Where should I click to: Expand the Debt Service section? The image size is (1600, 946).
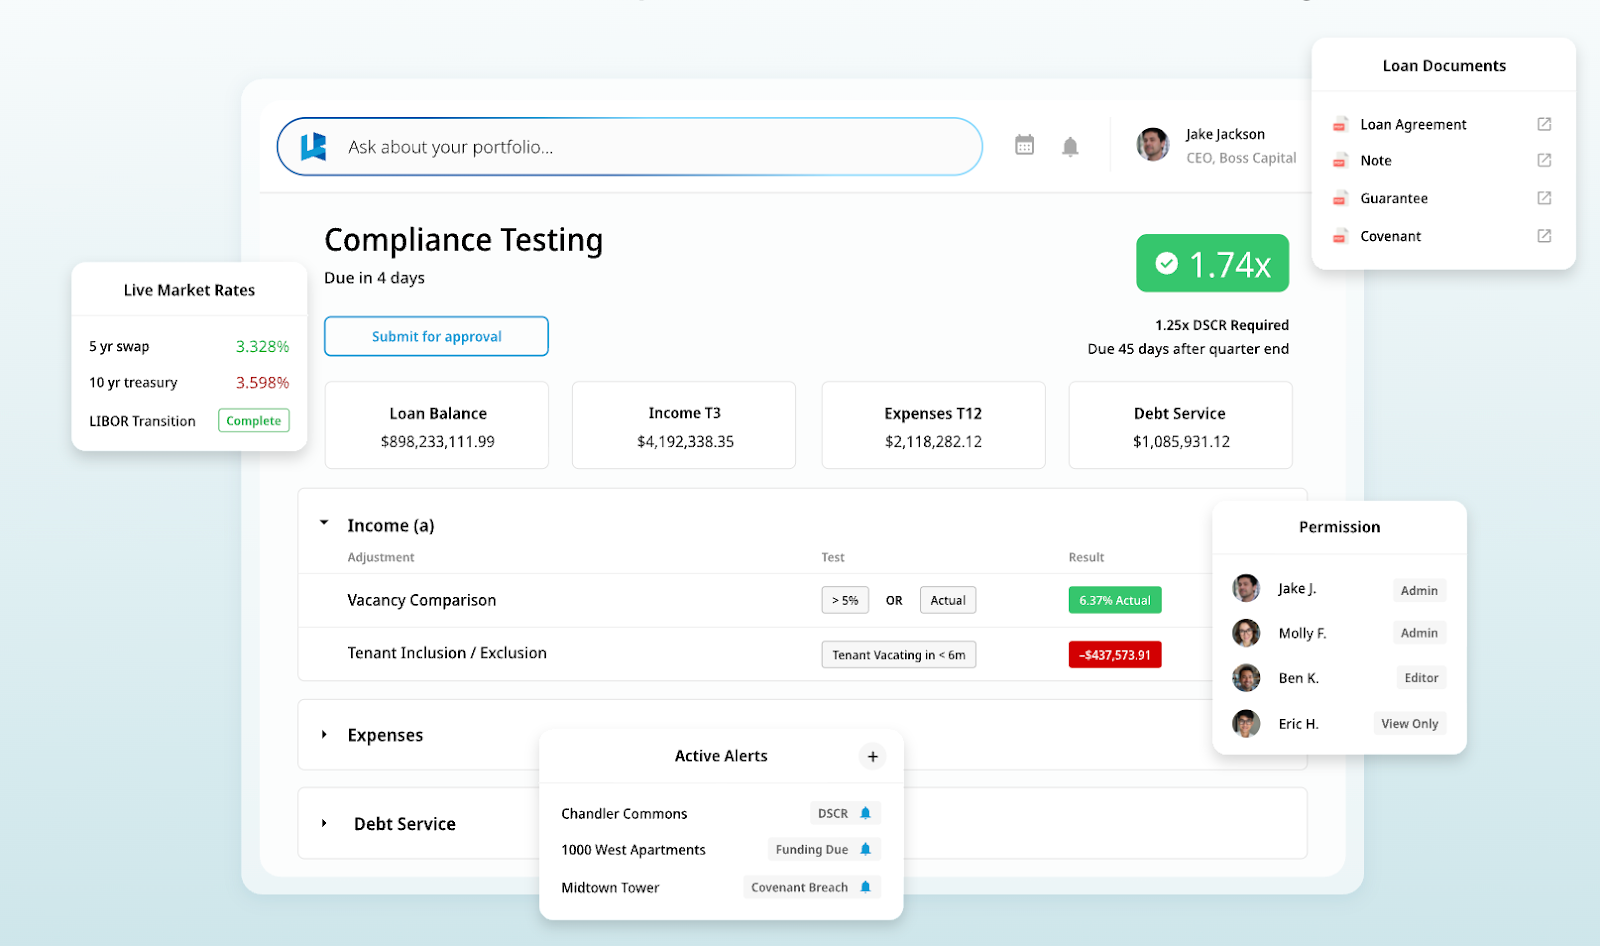pyautogui.click(x=324, y=823)
